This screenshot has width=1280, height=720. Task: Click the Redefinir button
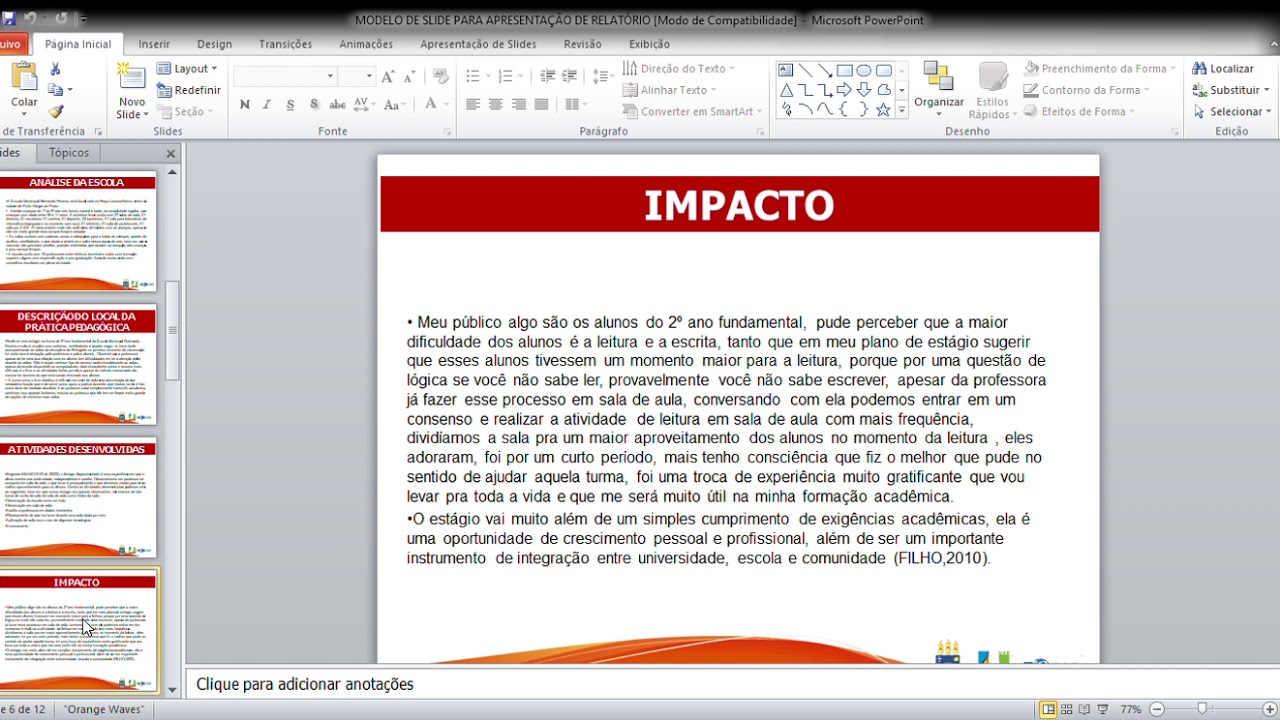pos(188,90)
